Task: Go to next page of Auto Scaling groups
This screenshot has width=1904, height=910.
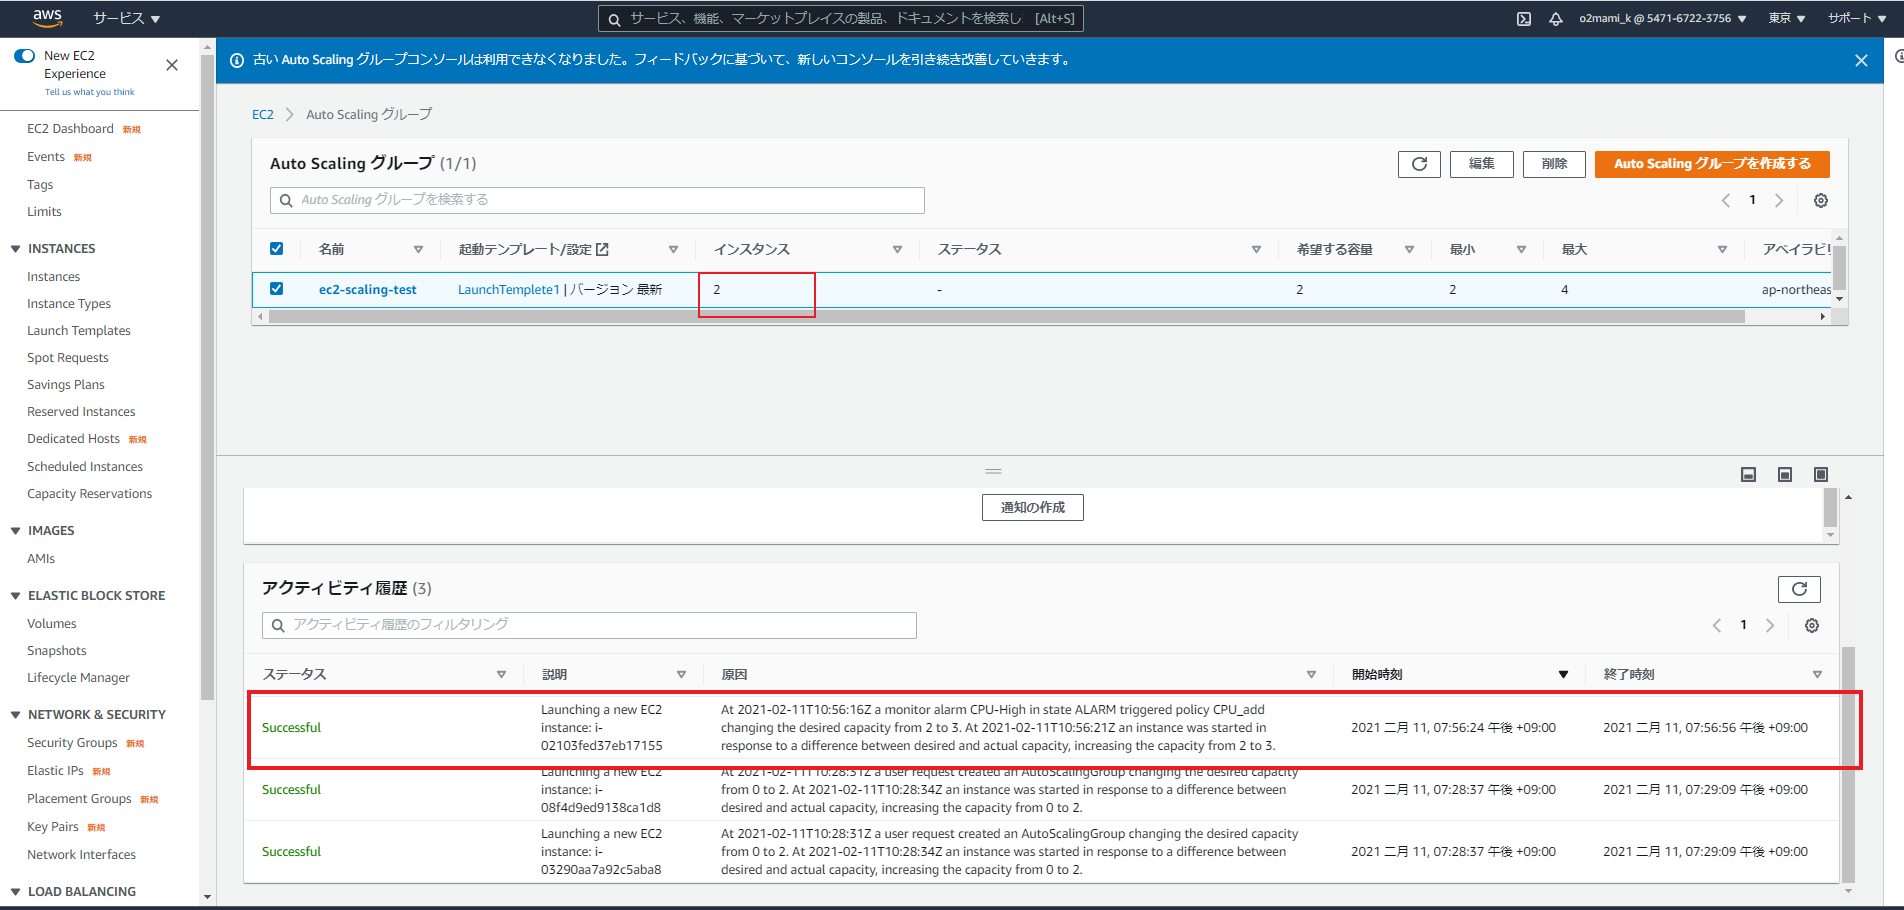Action: pos(1779,201)
